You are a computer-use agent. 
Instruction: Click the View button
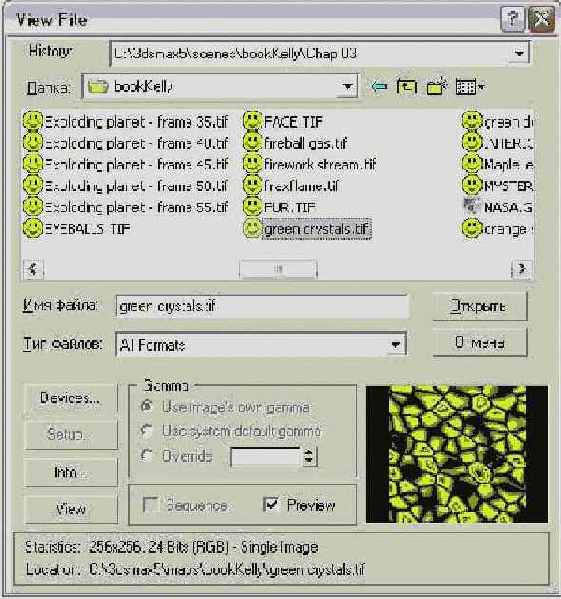point(70,509)
